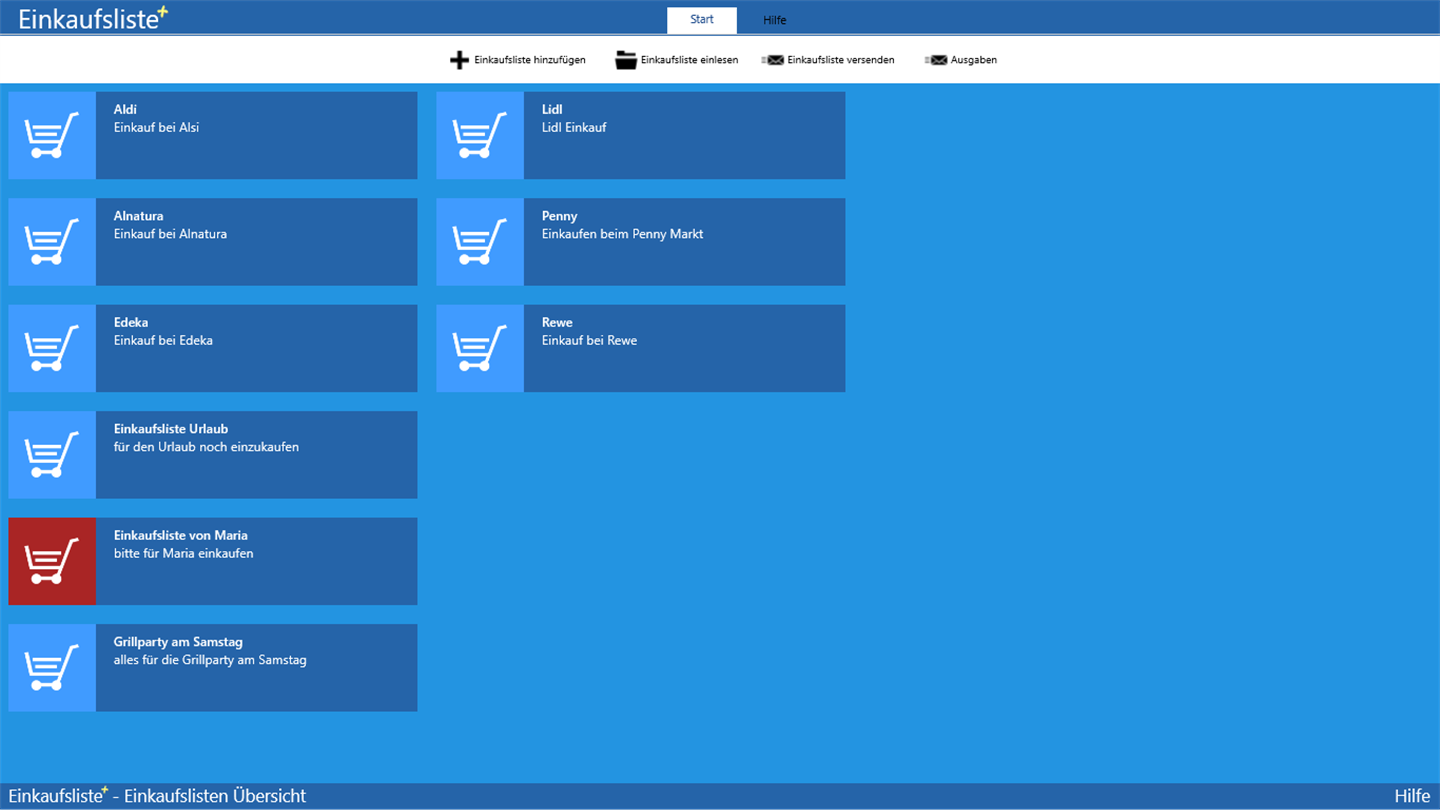
Task: Click the Penny title text
Action: click(x=560, y=216)
